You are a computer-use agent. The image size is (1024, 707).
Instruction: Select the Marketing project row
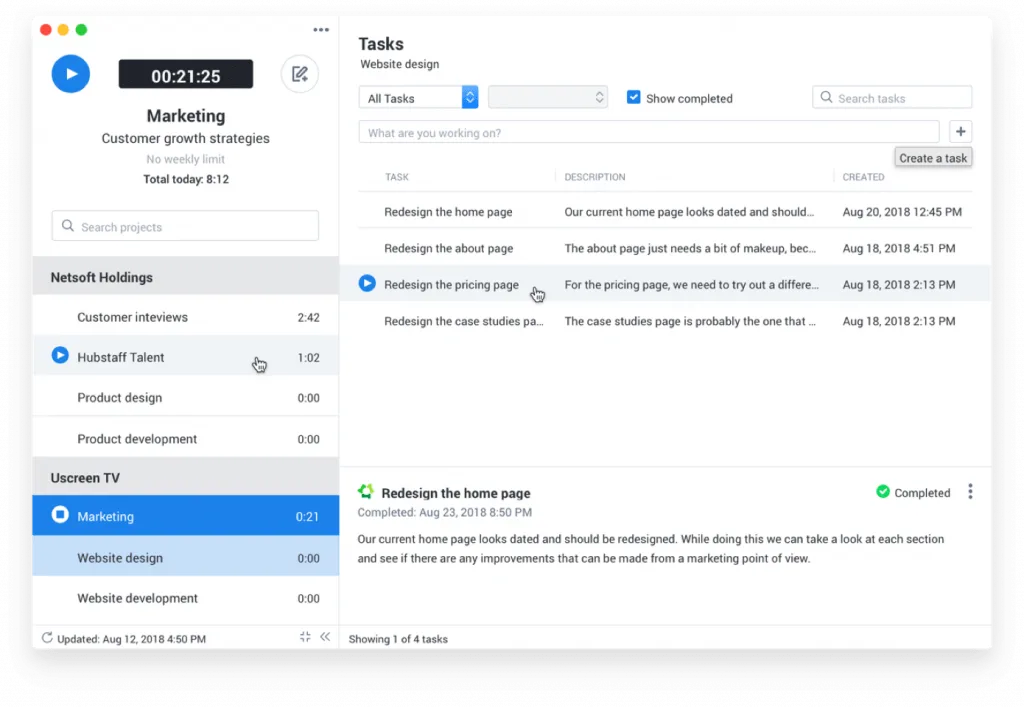tap(185, 515)
